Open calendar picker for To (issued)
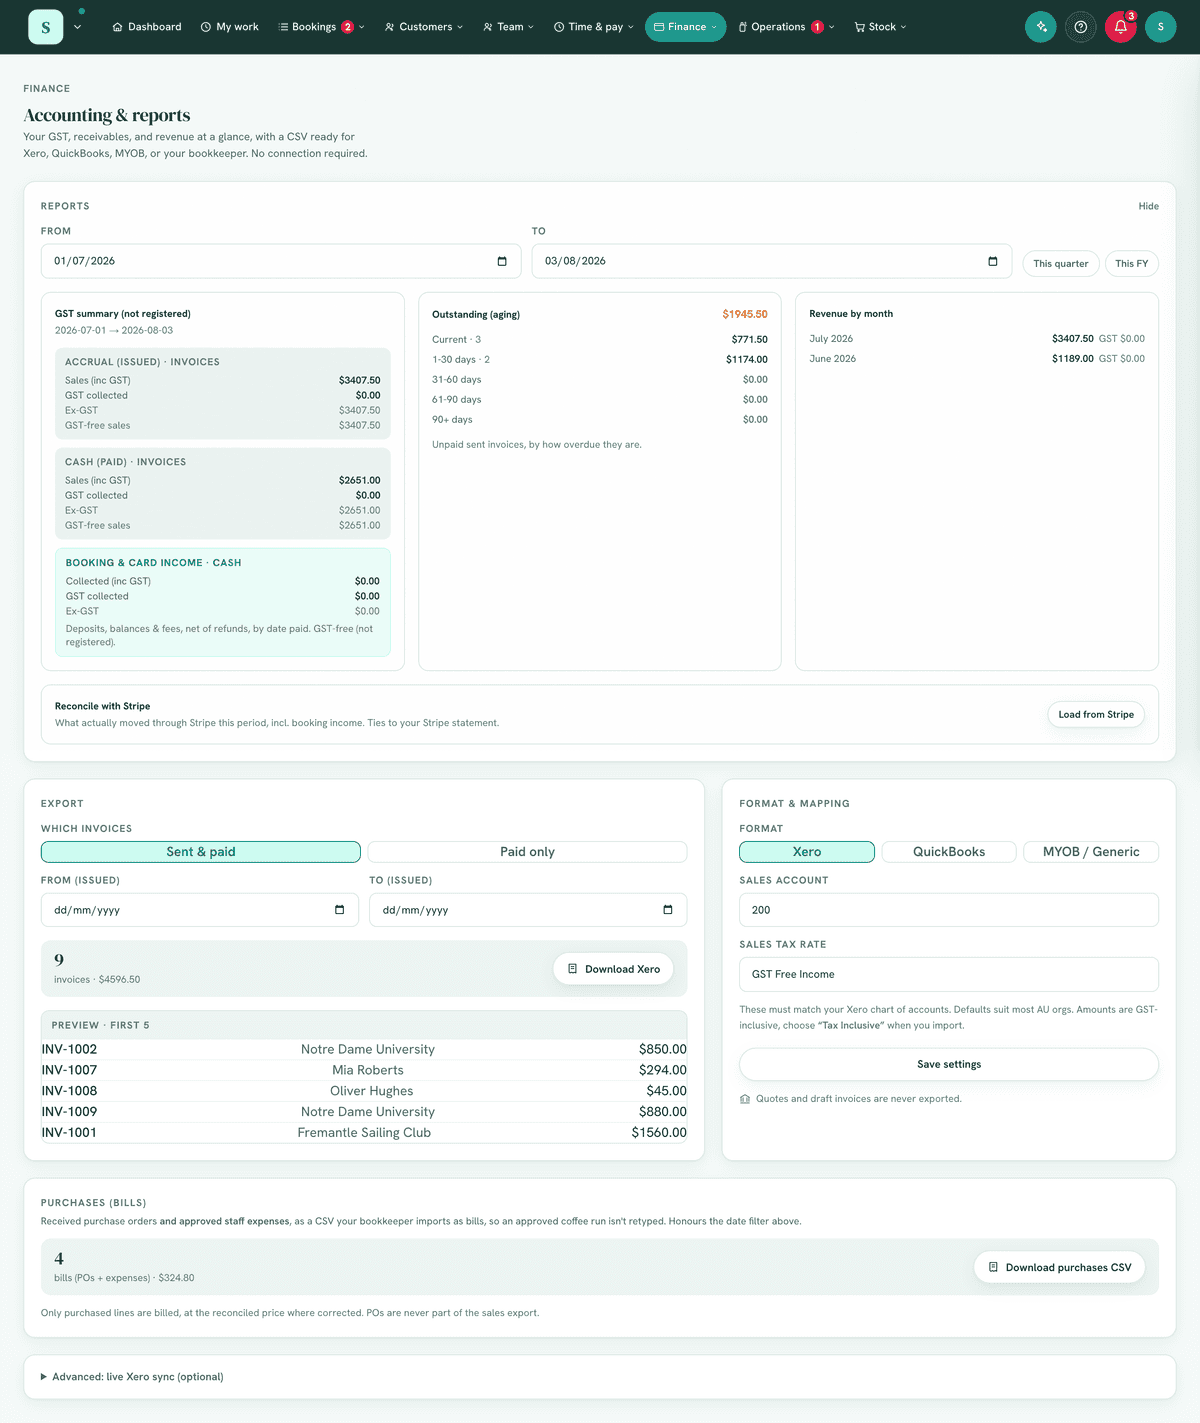1200x1423 pixels. pos(668,910)
